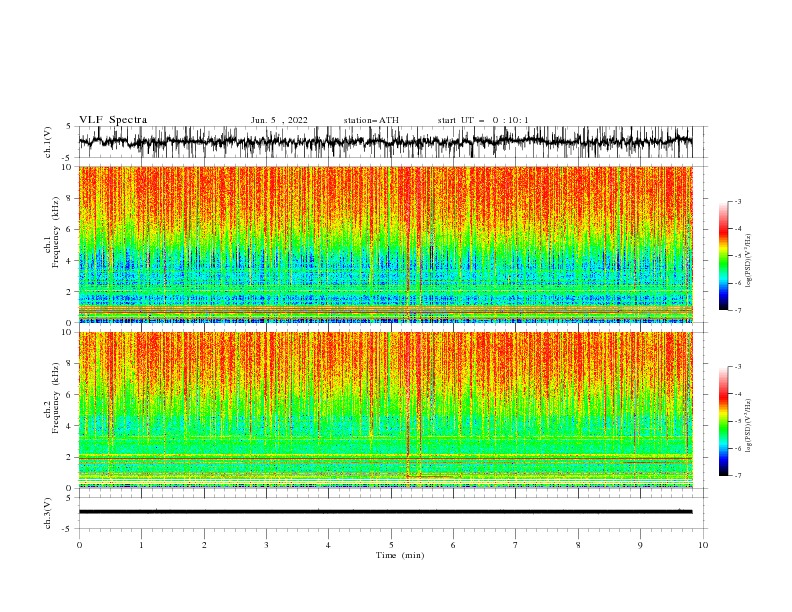Click the time axis tick label "3"
This screenshot has height=612, width=792.
tap(266, 545)
